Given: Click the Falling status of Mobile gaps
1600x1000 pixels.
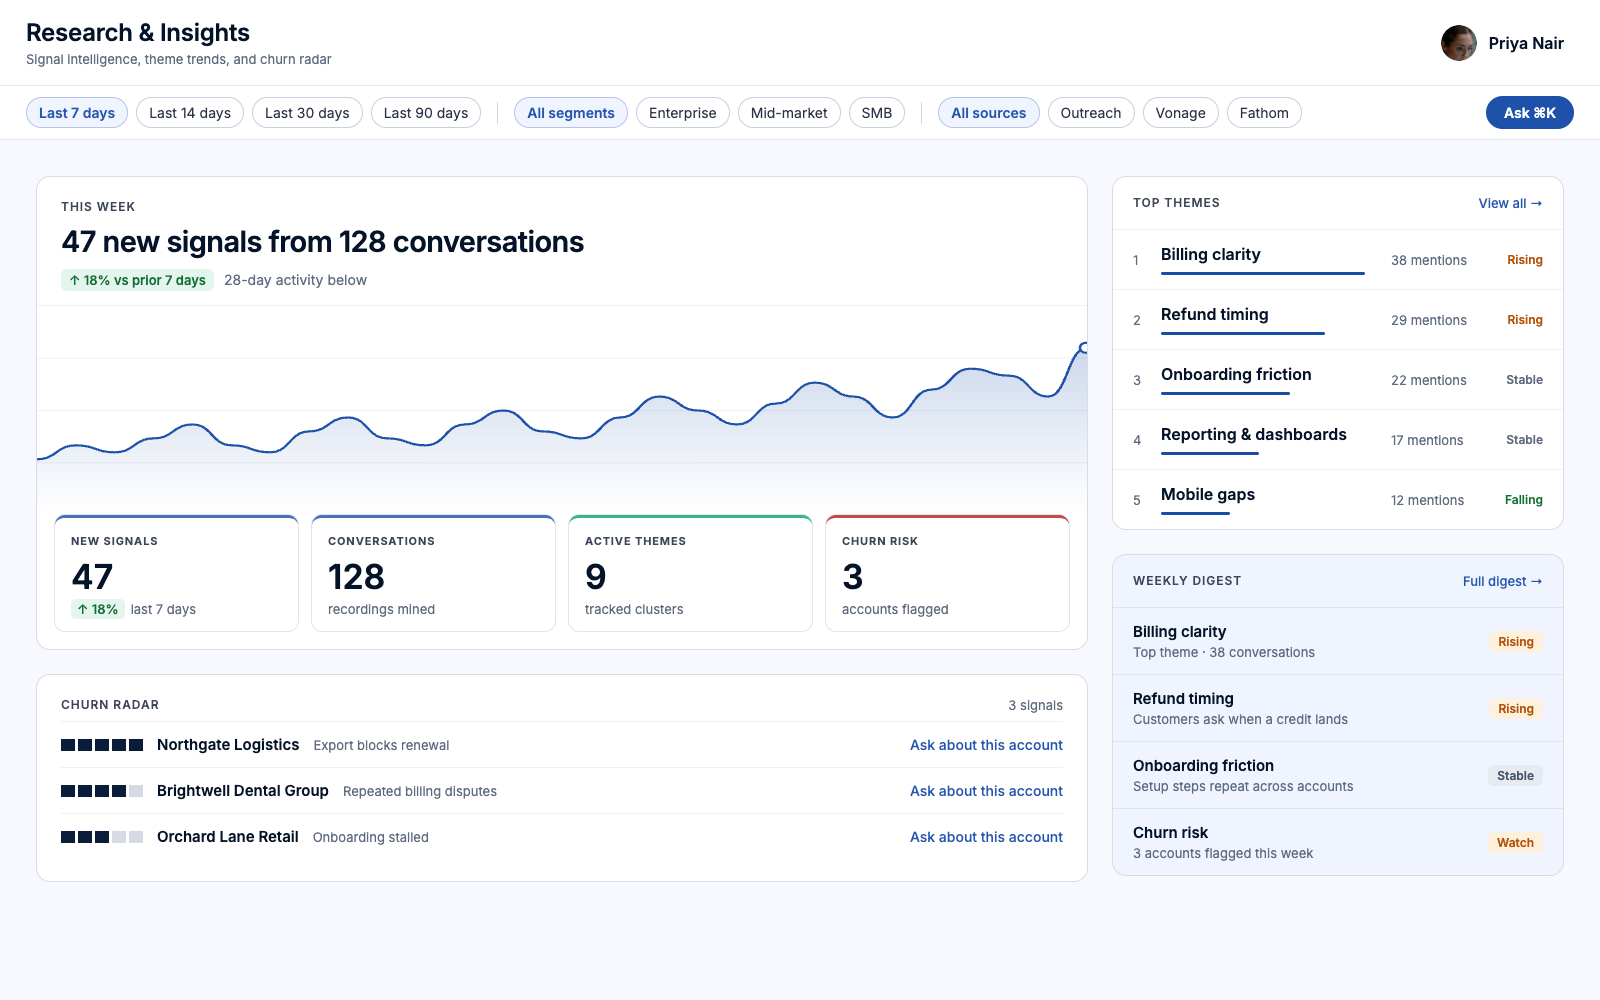Looking at the screenshot, I should (x=1523, y=500).
